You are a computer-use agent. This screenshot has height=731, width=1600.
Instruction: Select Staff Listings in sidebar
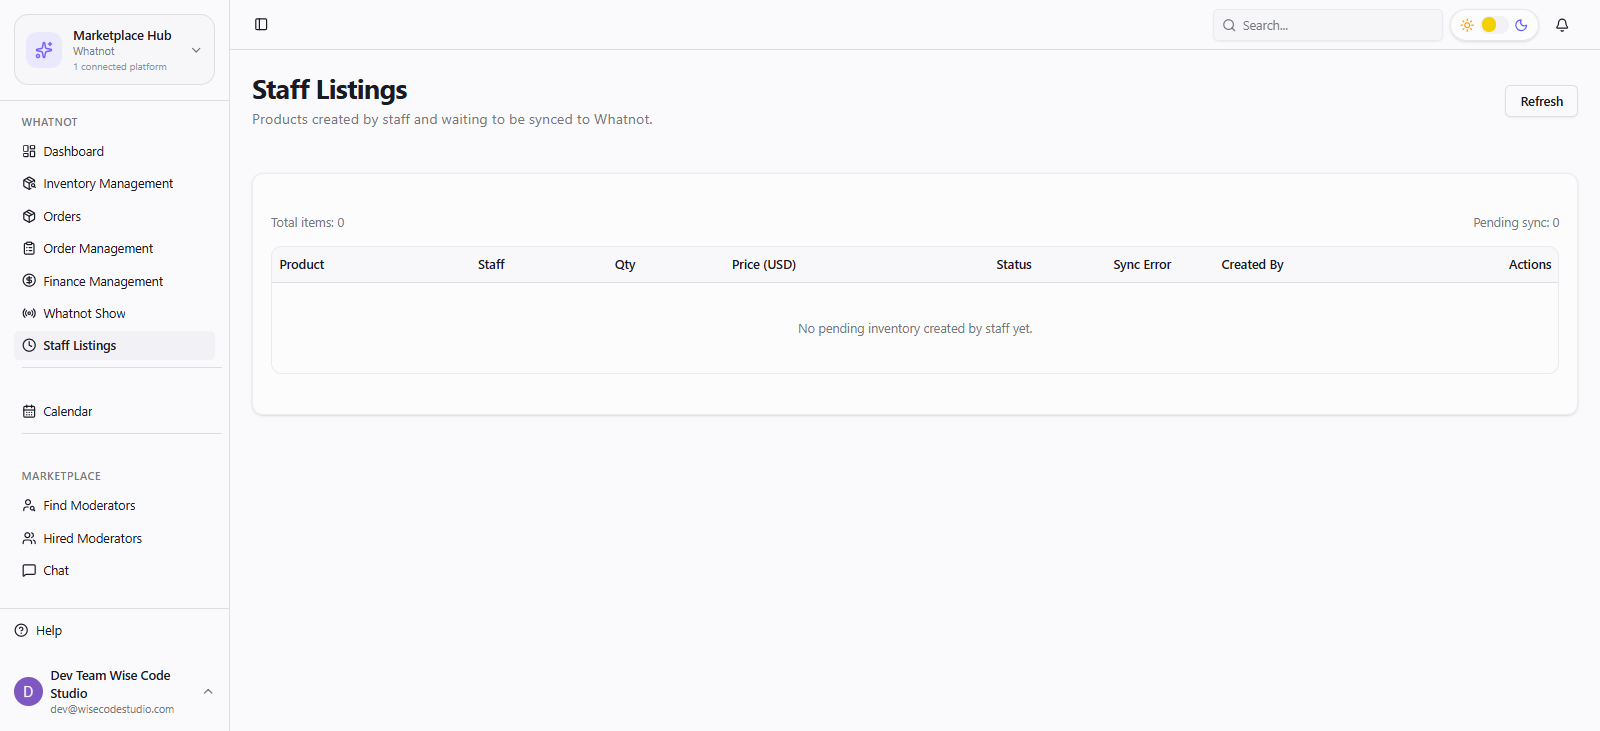(114, 345)
